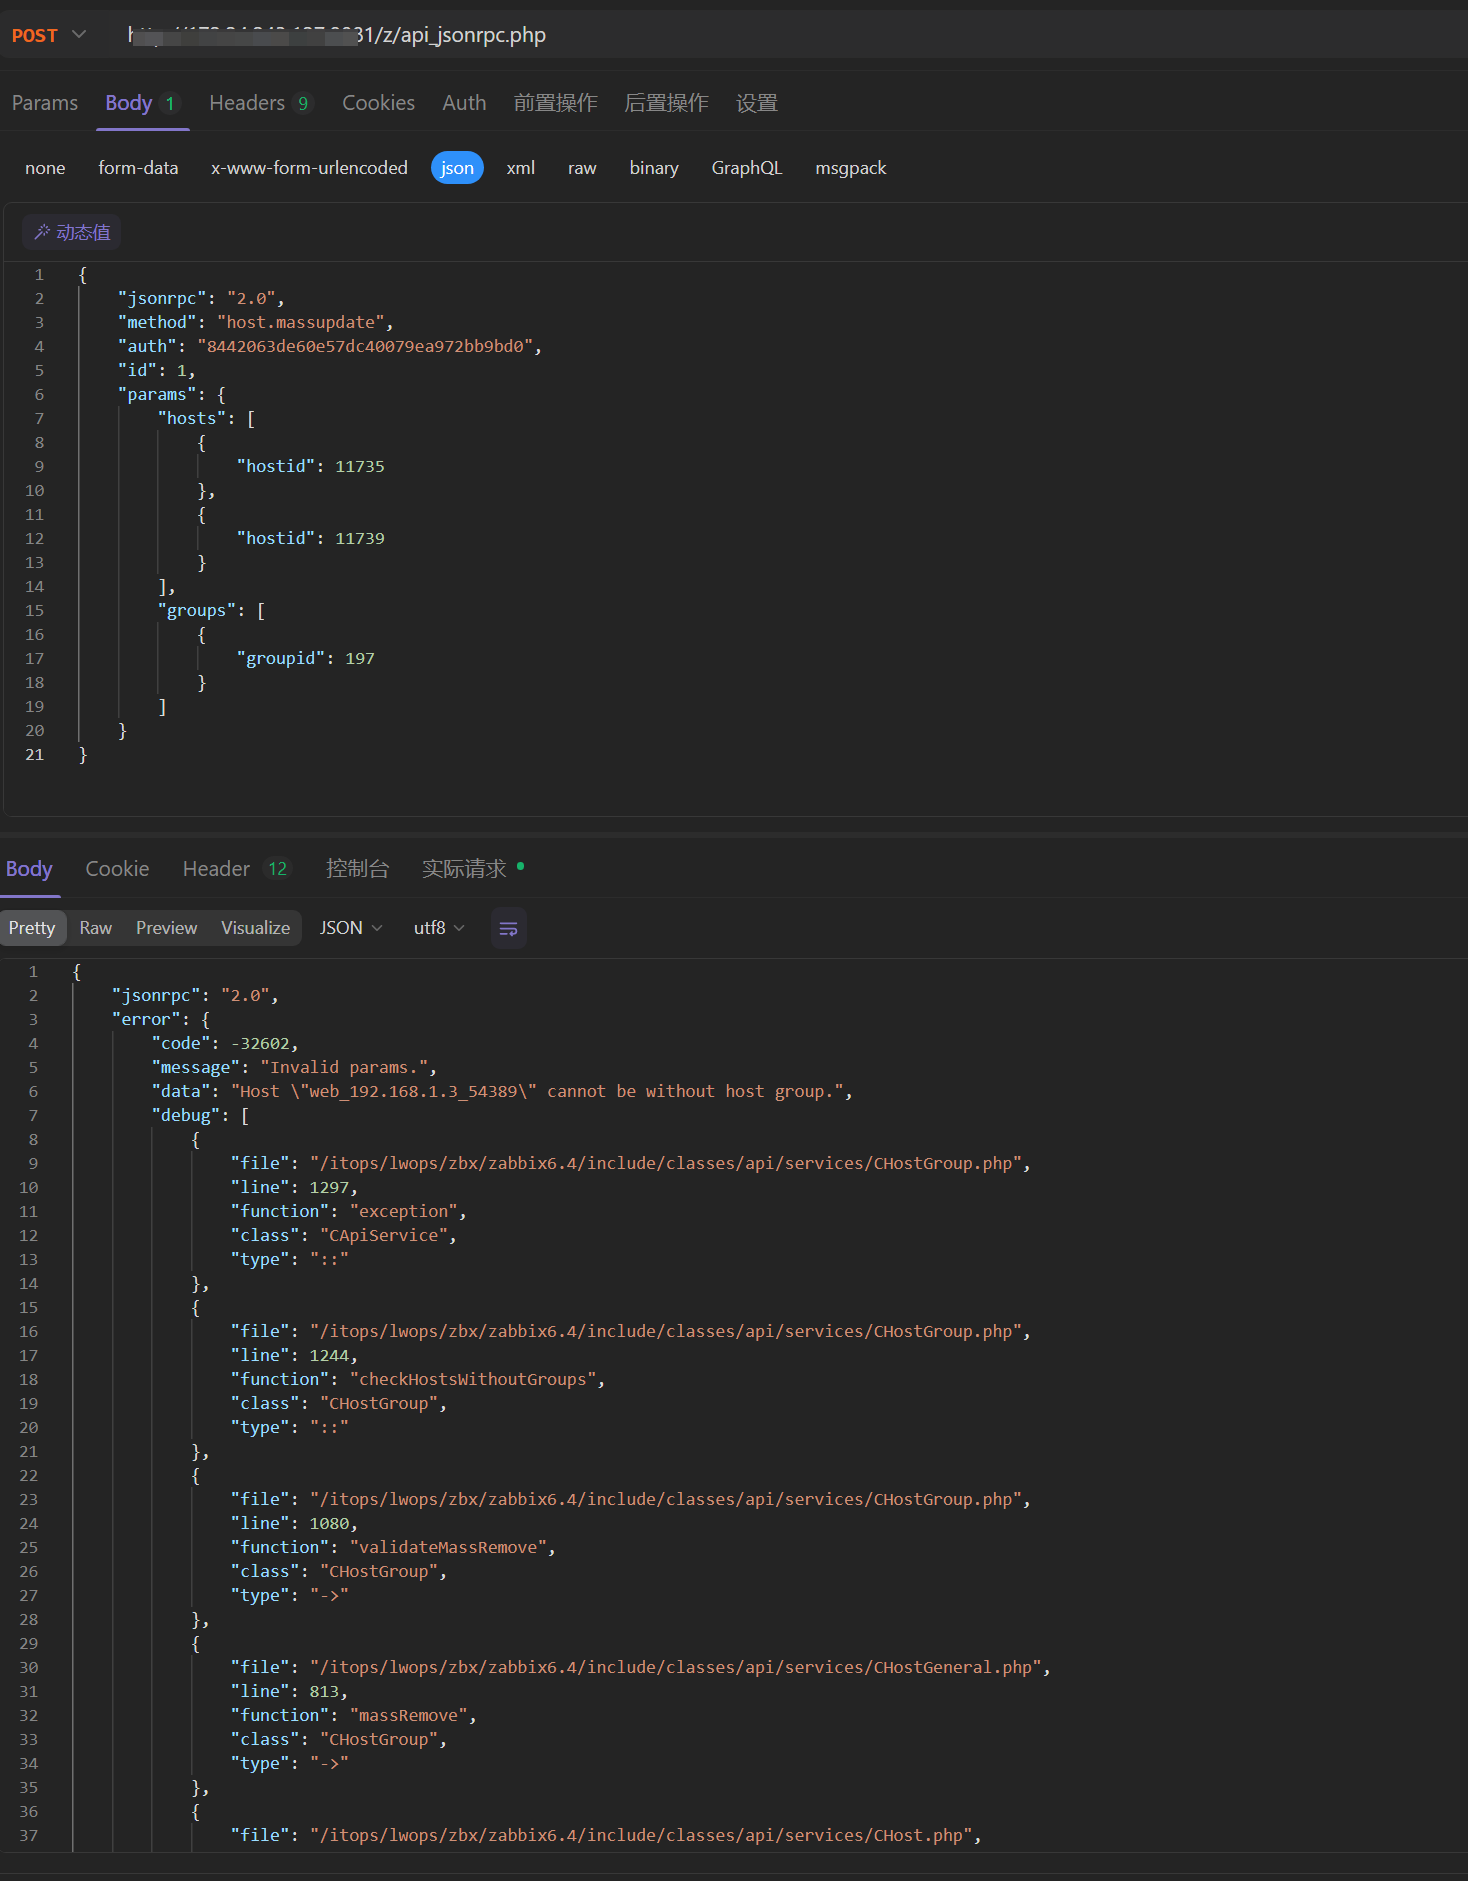Select the raw body type option

click(581, 168)
